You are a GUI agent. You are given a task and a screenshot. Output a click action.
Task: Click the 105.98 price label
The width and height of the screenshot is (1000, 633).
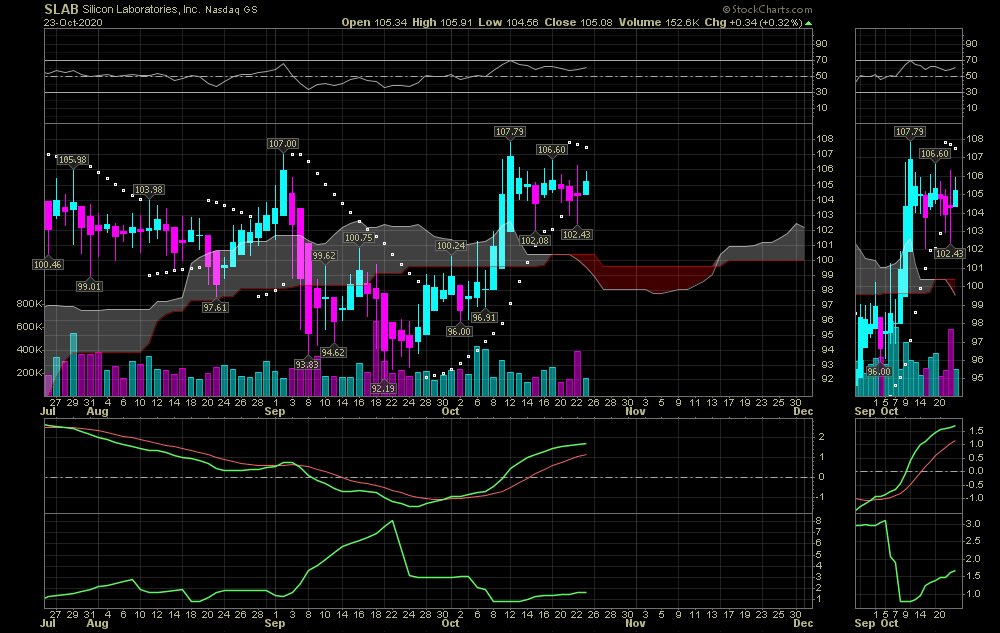click(73, 159)
